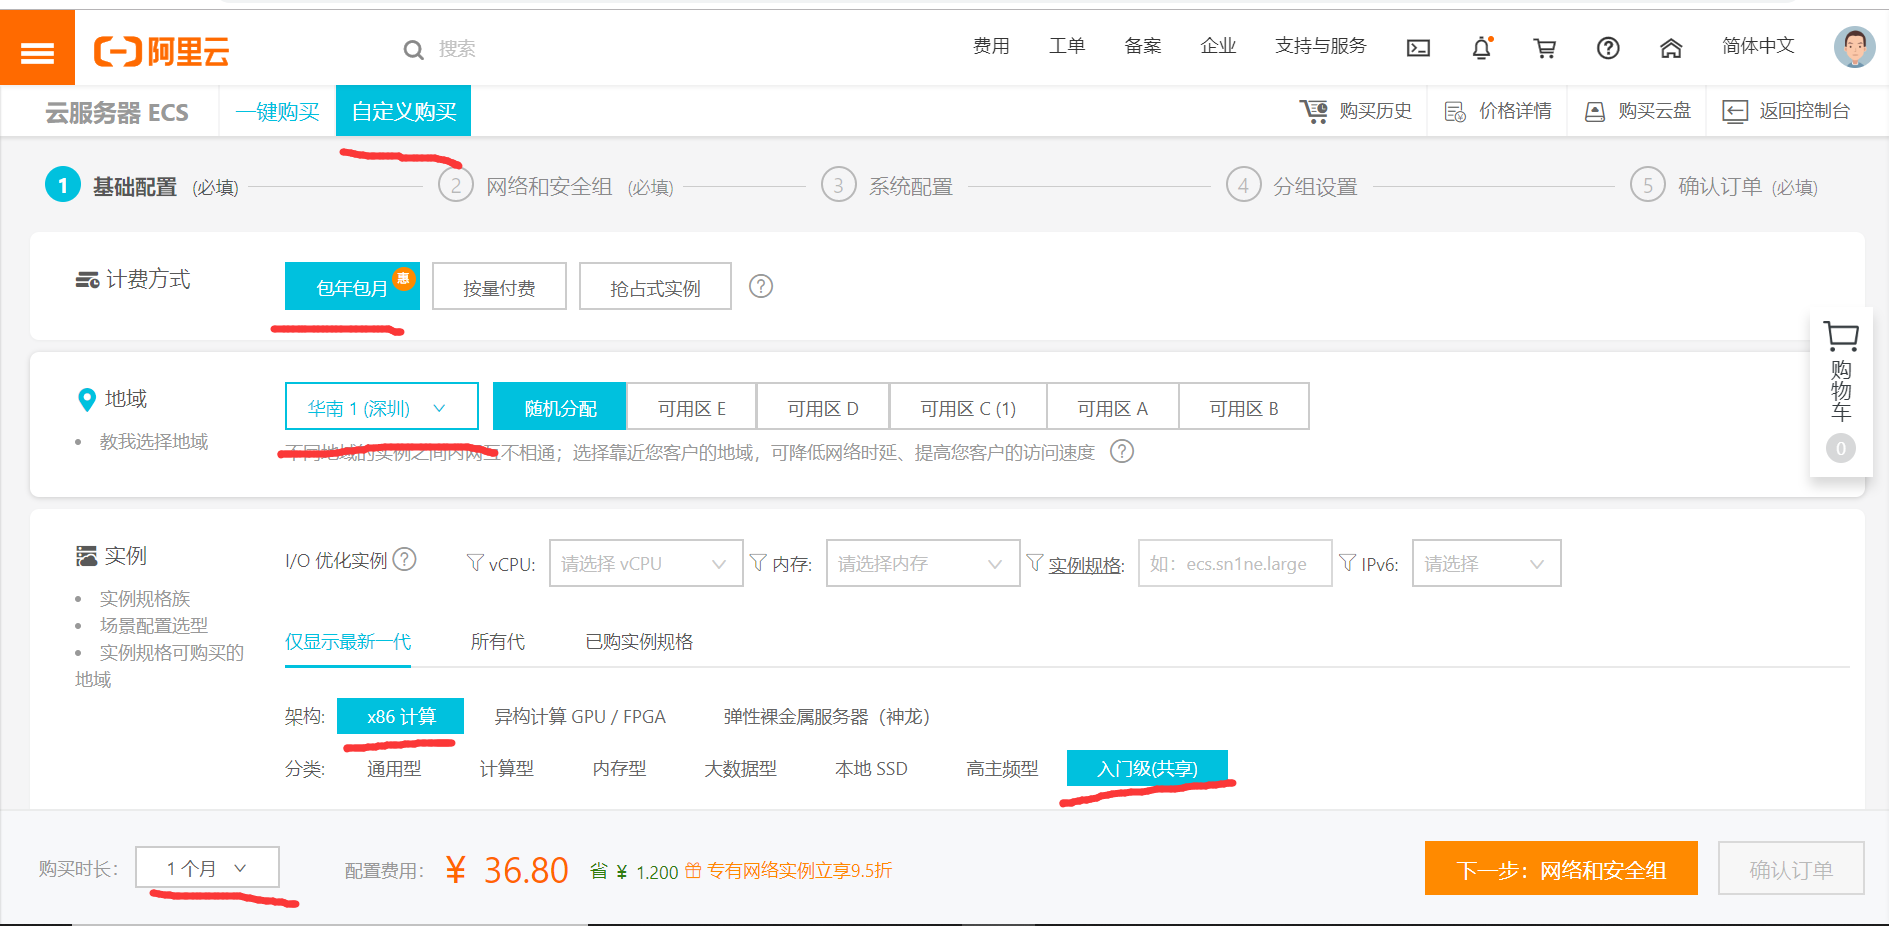Switch to 已购实例规格 tab

pyautogui.click(x=639, y=641)
